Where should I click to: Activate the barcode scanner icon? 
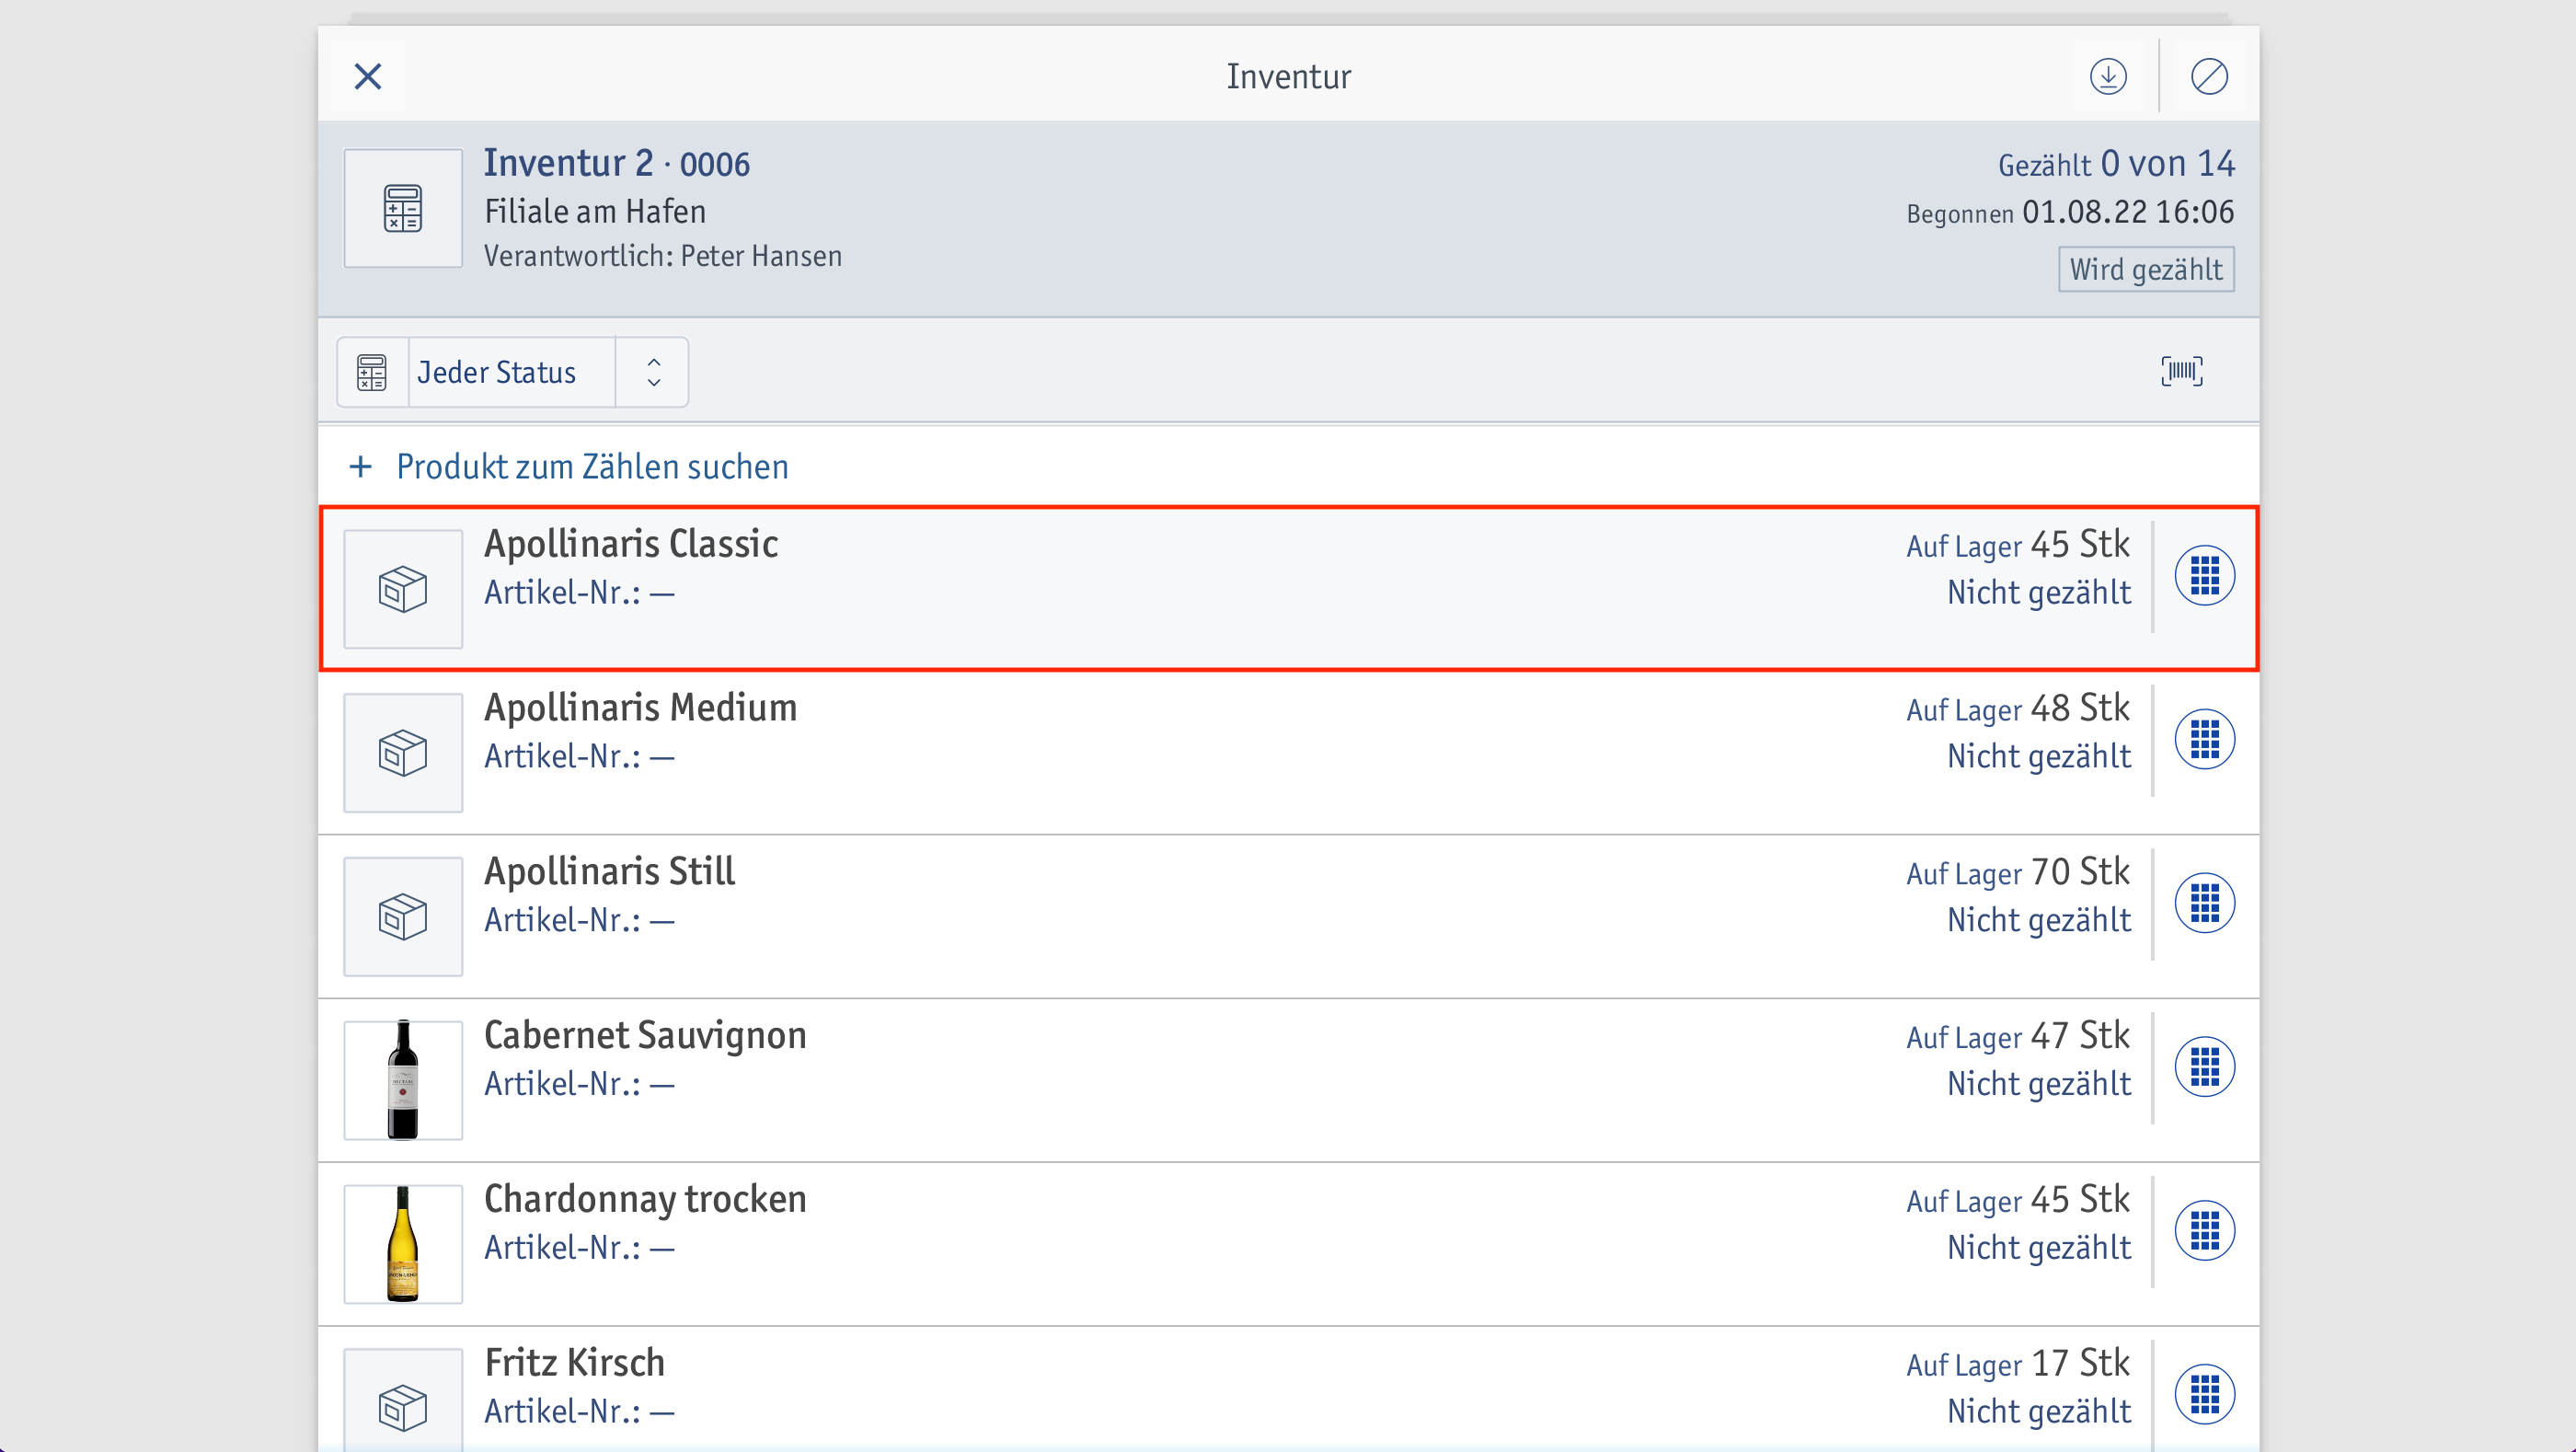(2181, 371)
